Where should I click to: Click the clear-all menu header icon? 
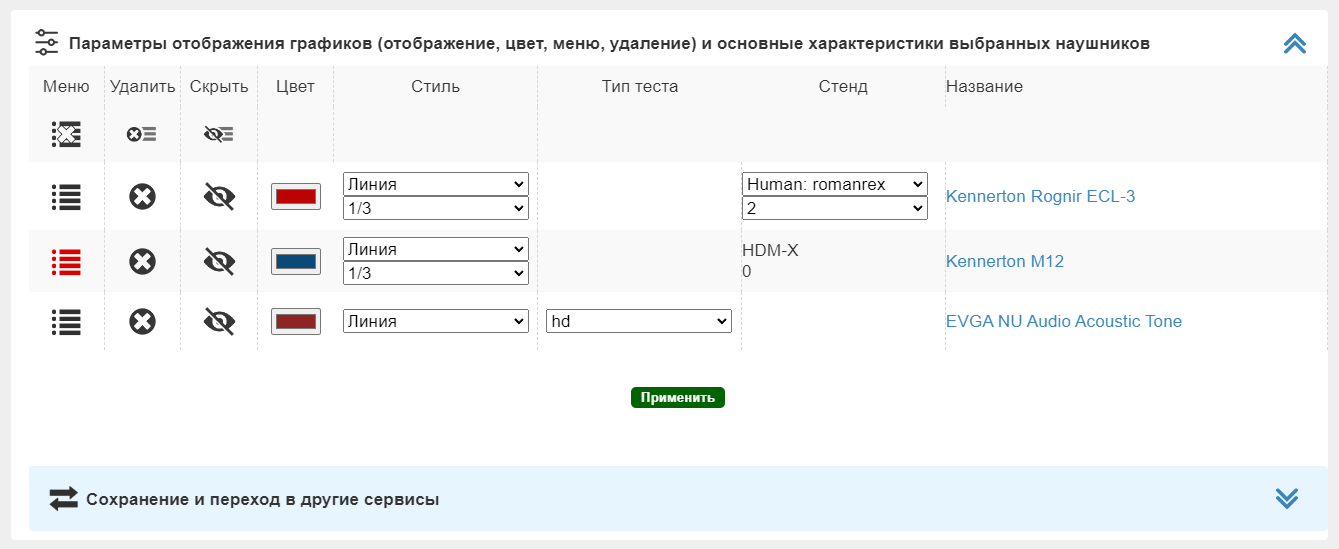point(66,134)
